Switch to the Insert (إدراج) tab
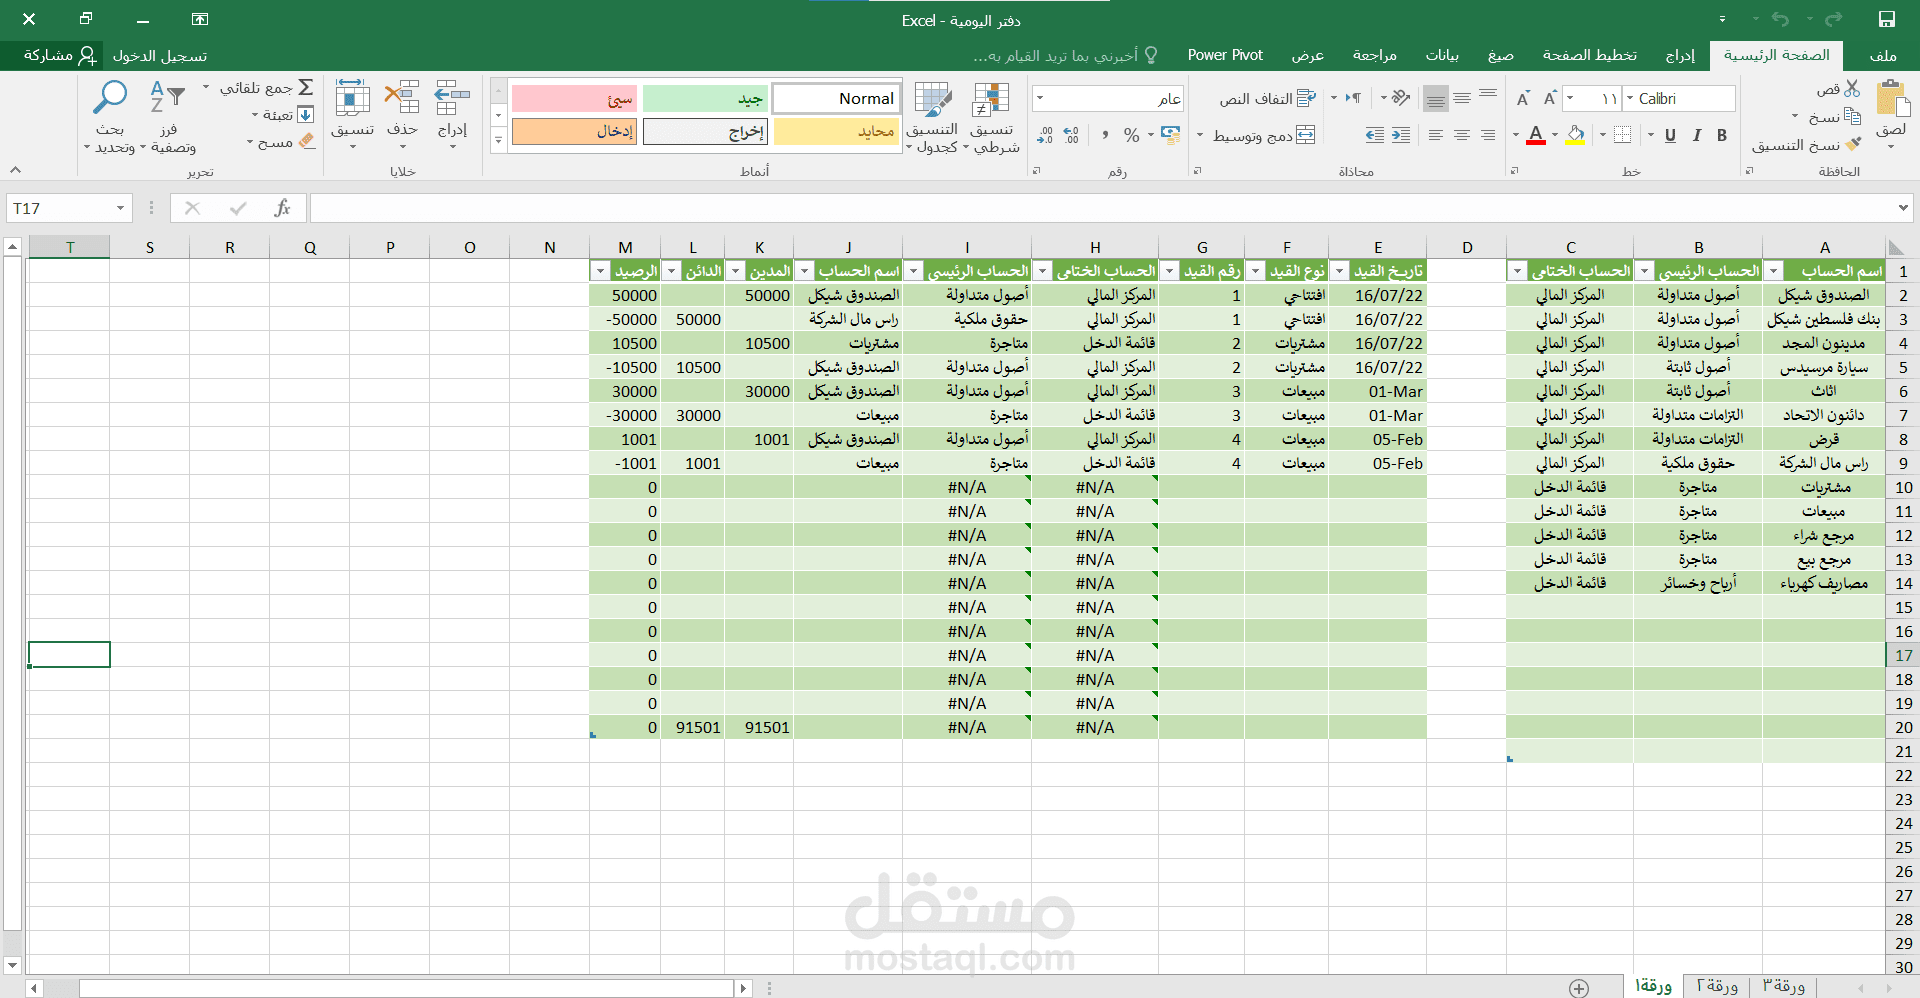This screenshot has width=1920, height=998. (1680, 55)
